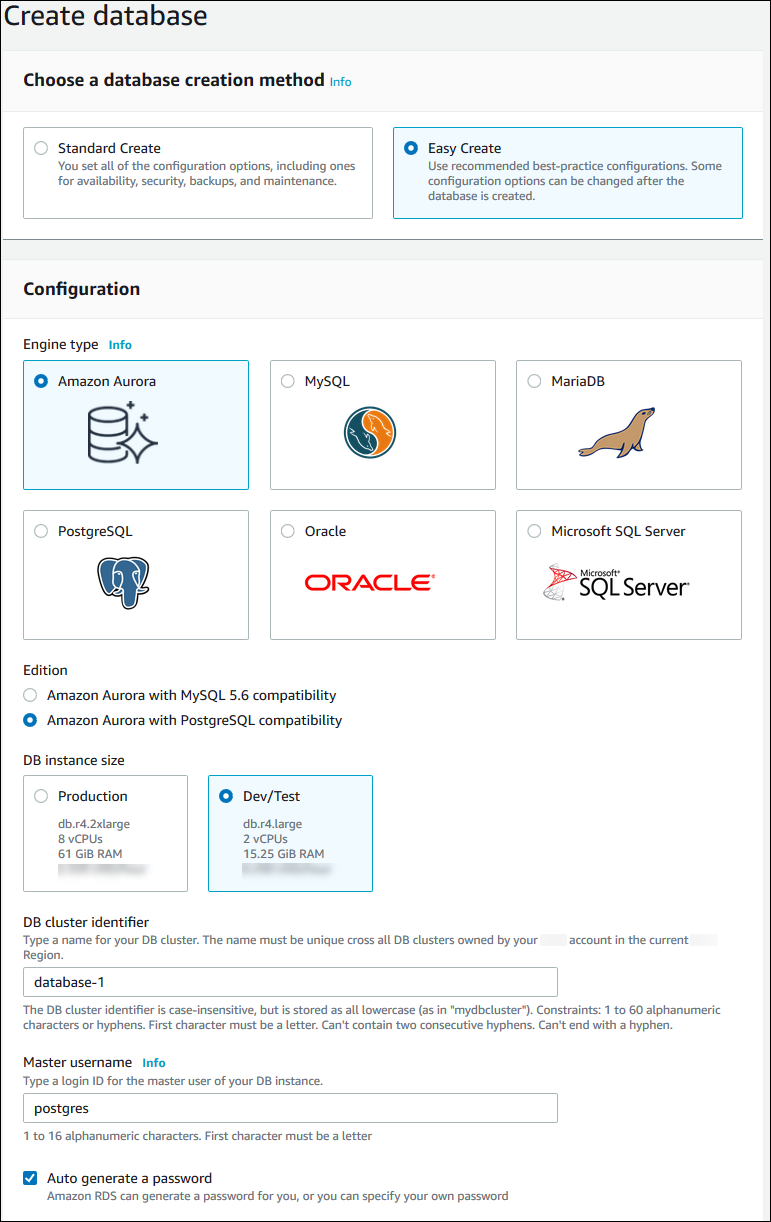Choose Aurora with MySQL 5.6 compatibility
The image size is (771, 1222).
[32, 695]
